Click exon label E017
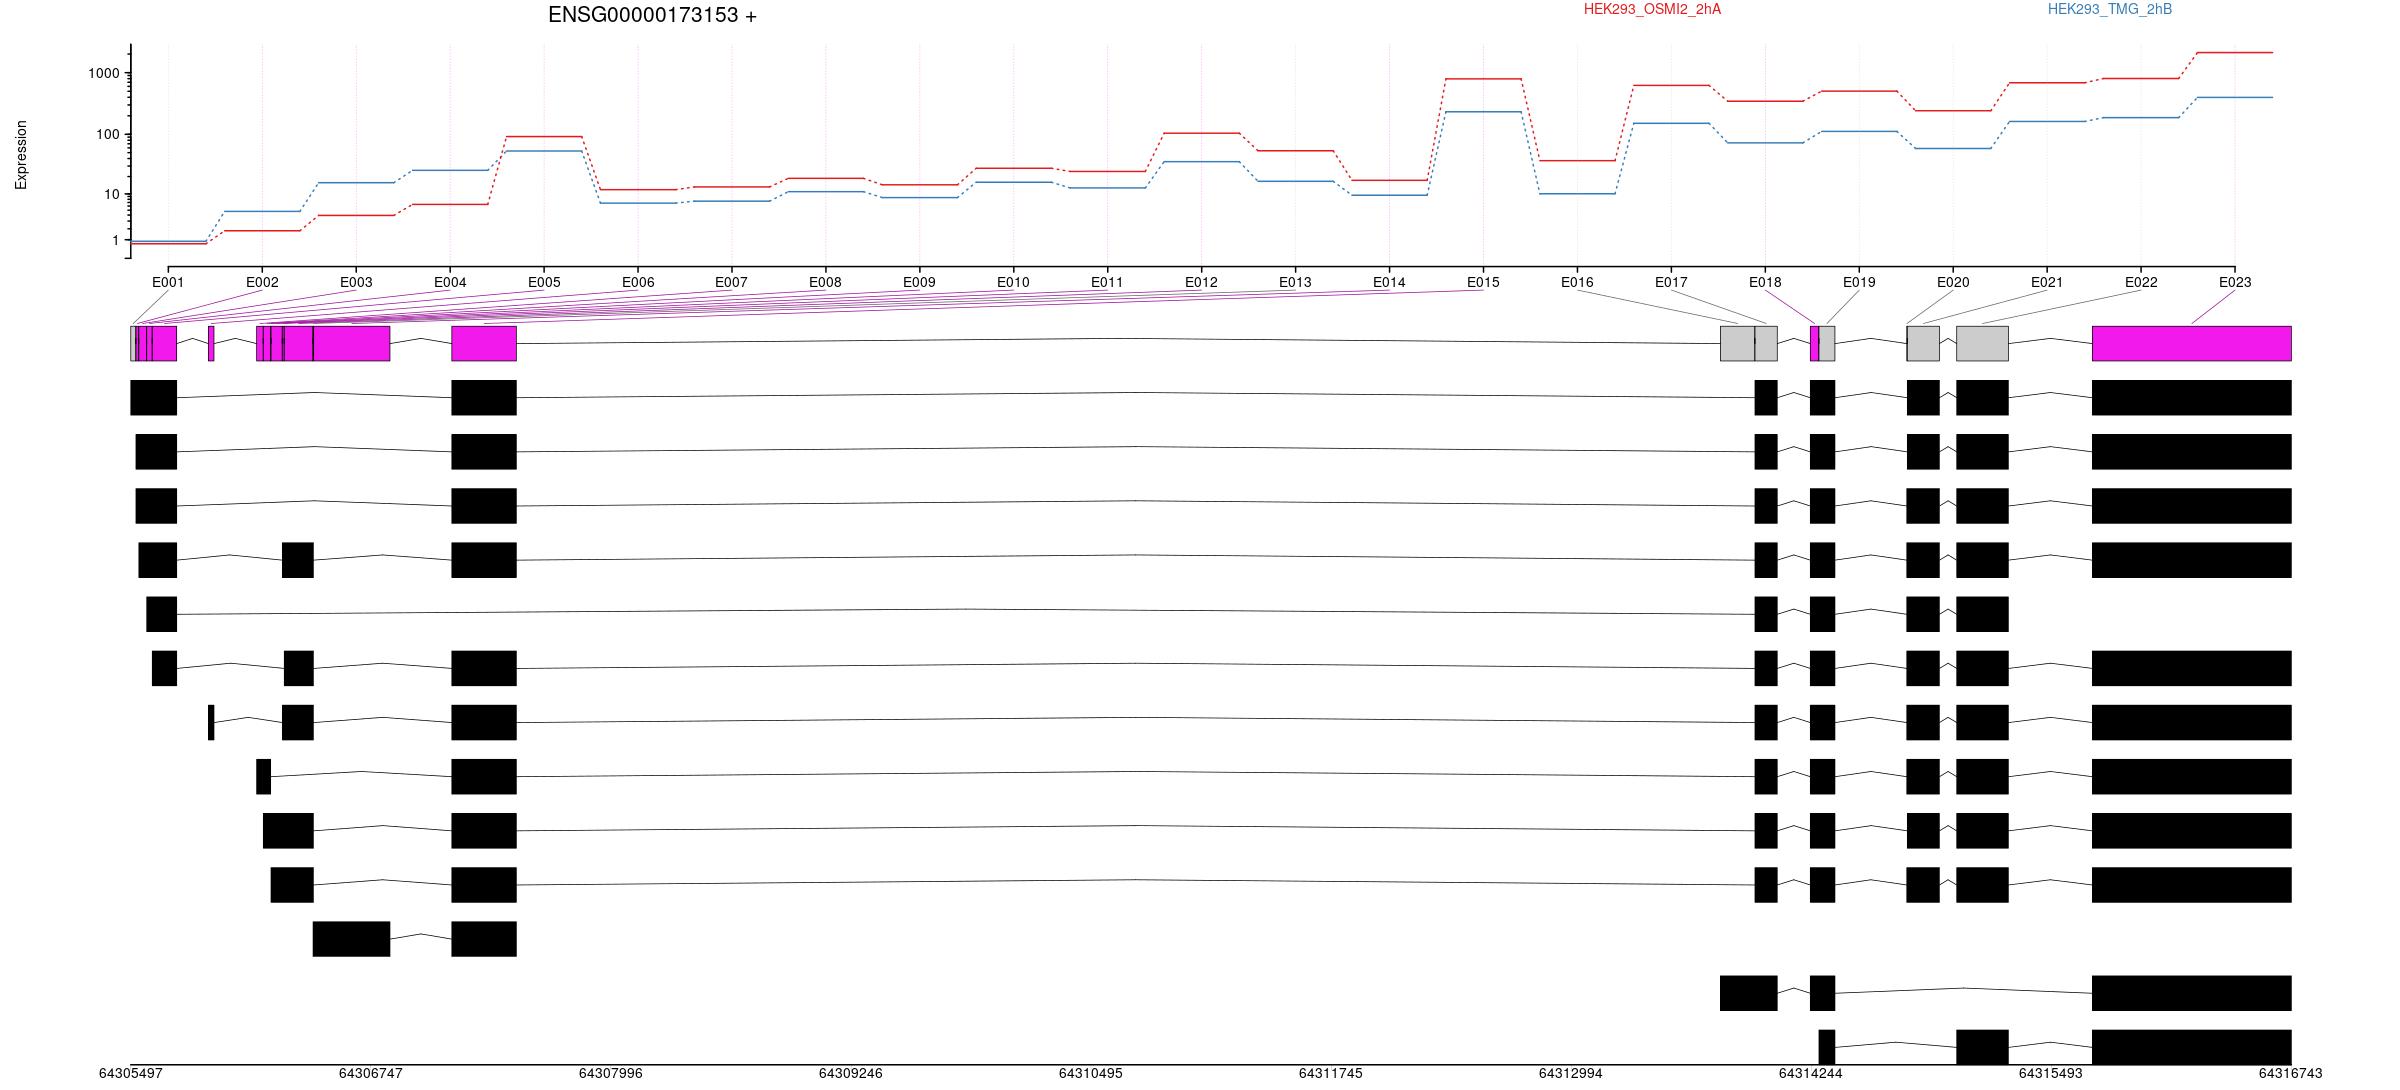This screenshot has height=1090, width=2400. coord(1671,282)
